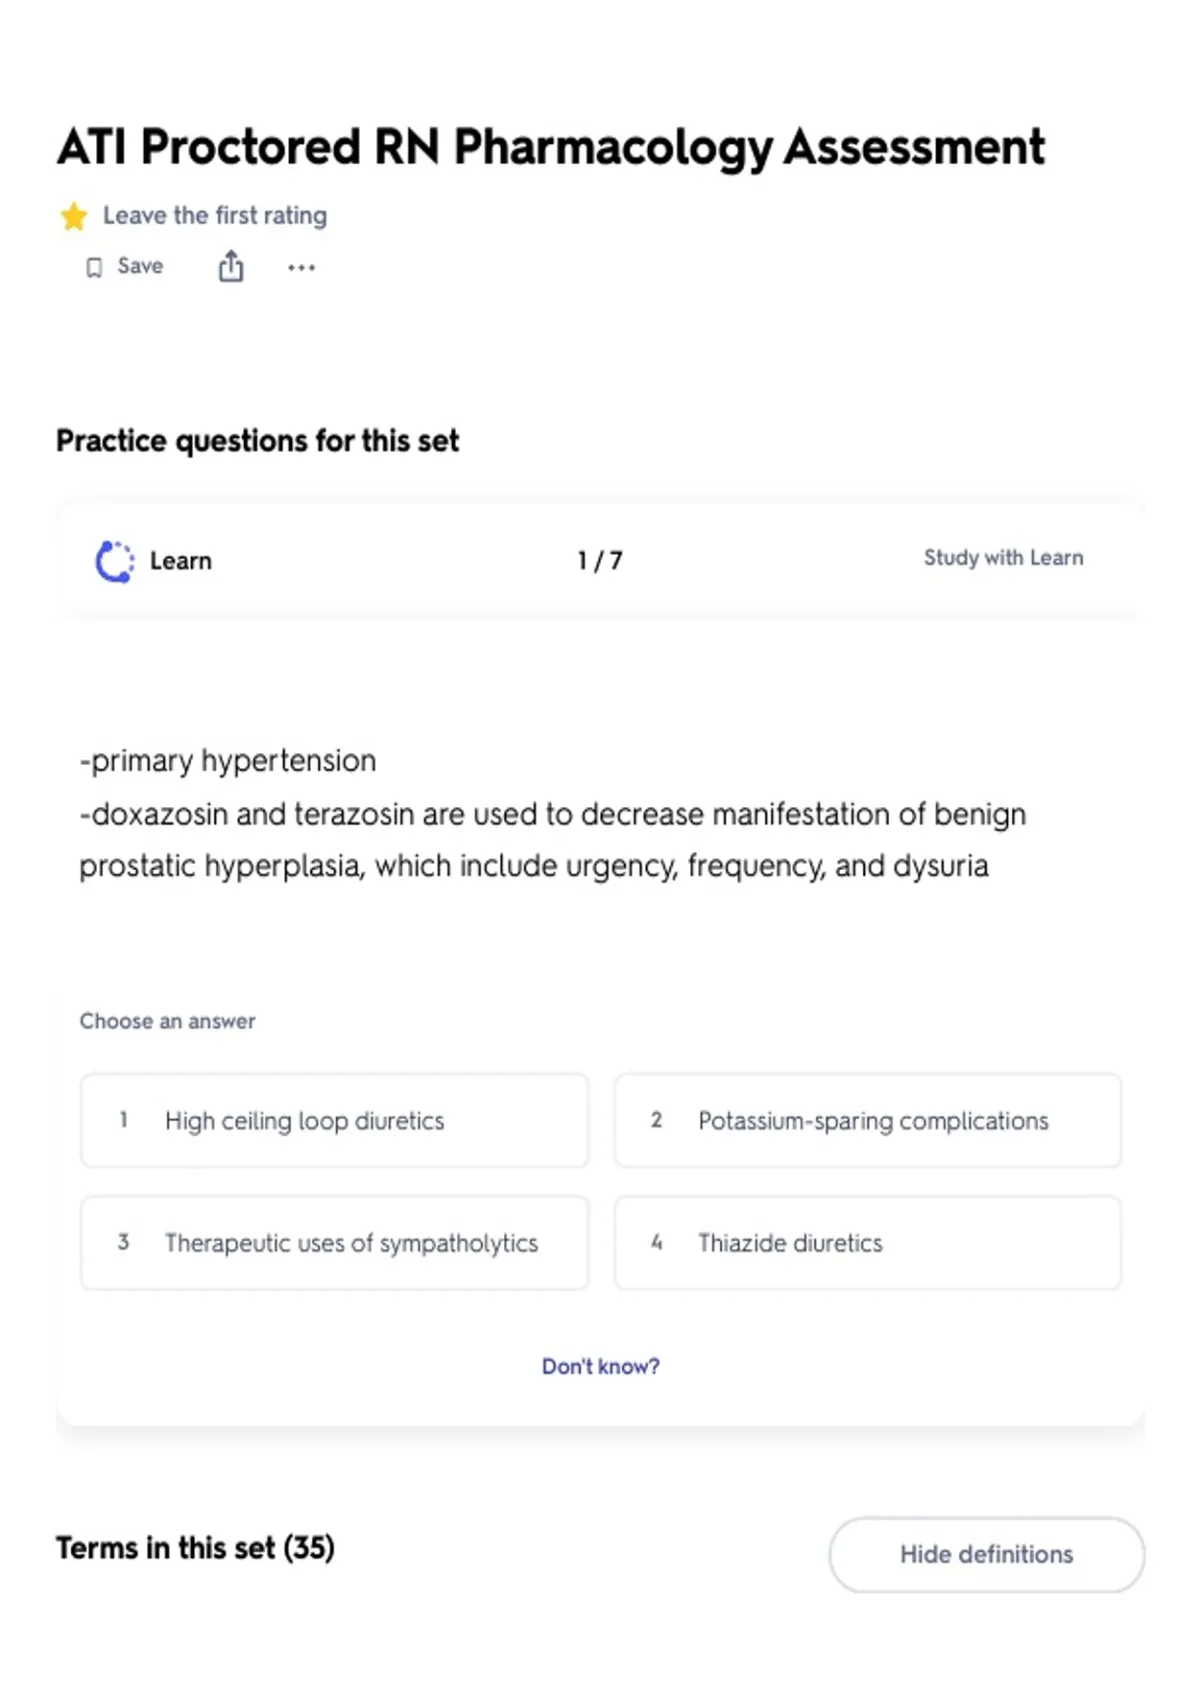
Task: Click the Learn mode circular icon
Action: point(115,561)
